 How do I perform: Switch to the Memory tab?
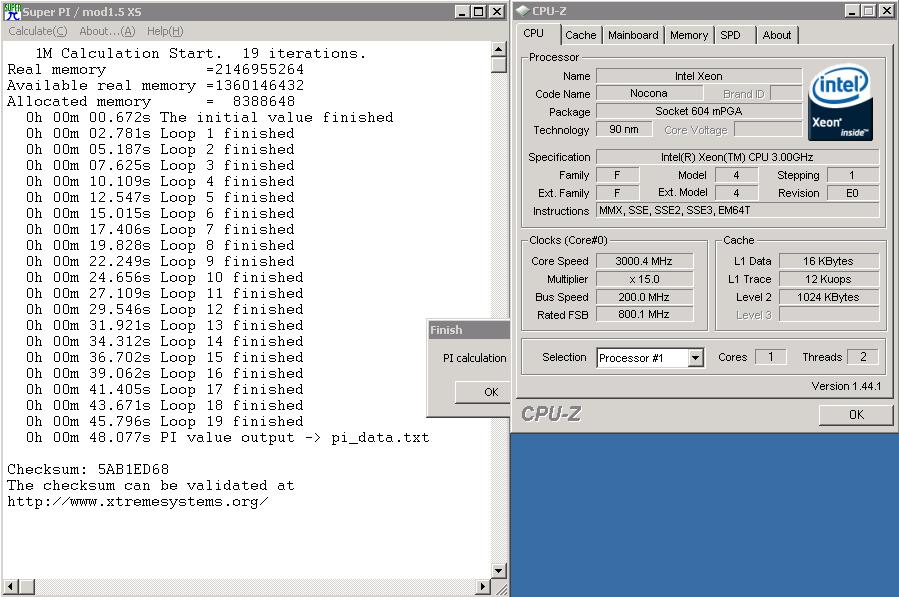coord(689,35)
